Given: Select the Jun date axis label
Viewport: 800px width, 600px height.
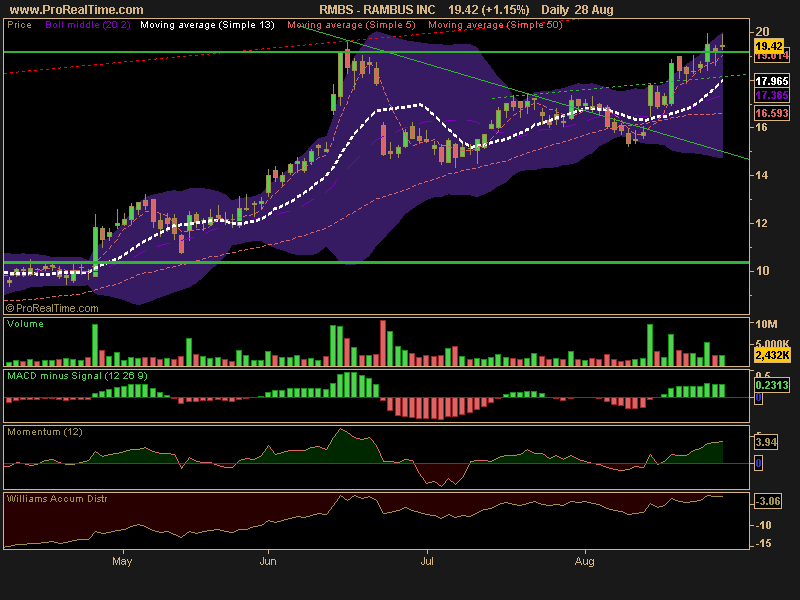Looking at the screenshot, I should click(268, 562).
